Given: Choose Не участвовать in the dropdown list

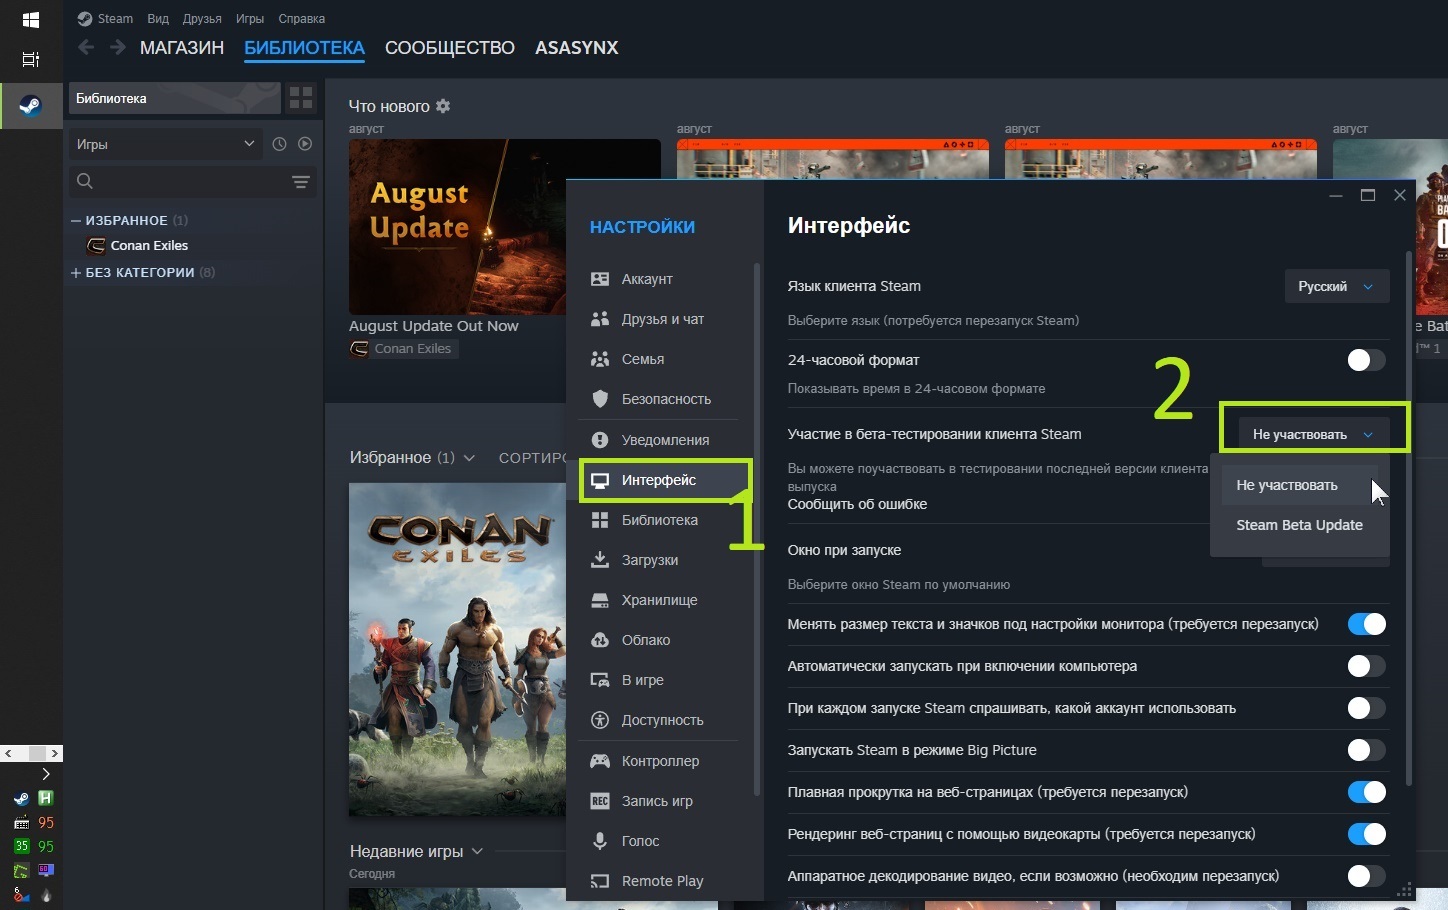Looking at the screenshot, I should pyautogui.click(x=1299, y=485).
